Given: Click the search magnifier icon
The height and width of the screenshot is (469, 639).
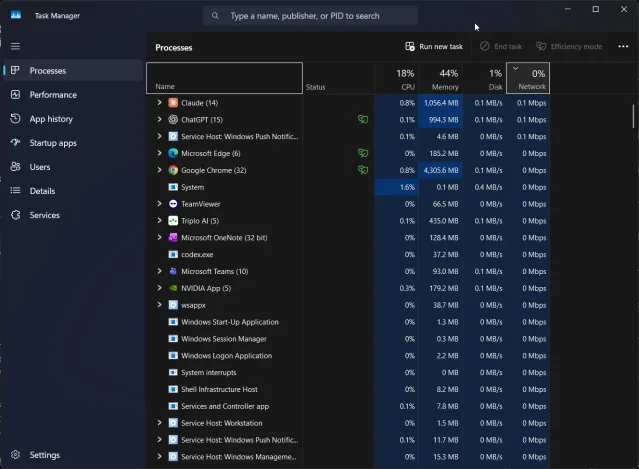Looking at the screenshot, I should click(x=215, y=16).
